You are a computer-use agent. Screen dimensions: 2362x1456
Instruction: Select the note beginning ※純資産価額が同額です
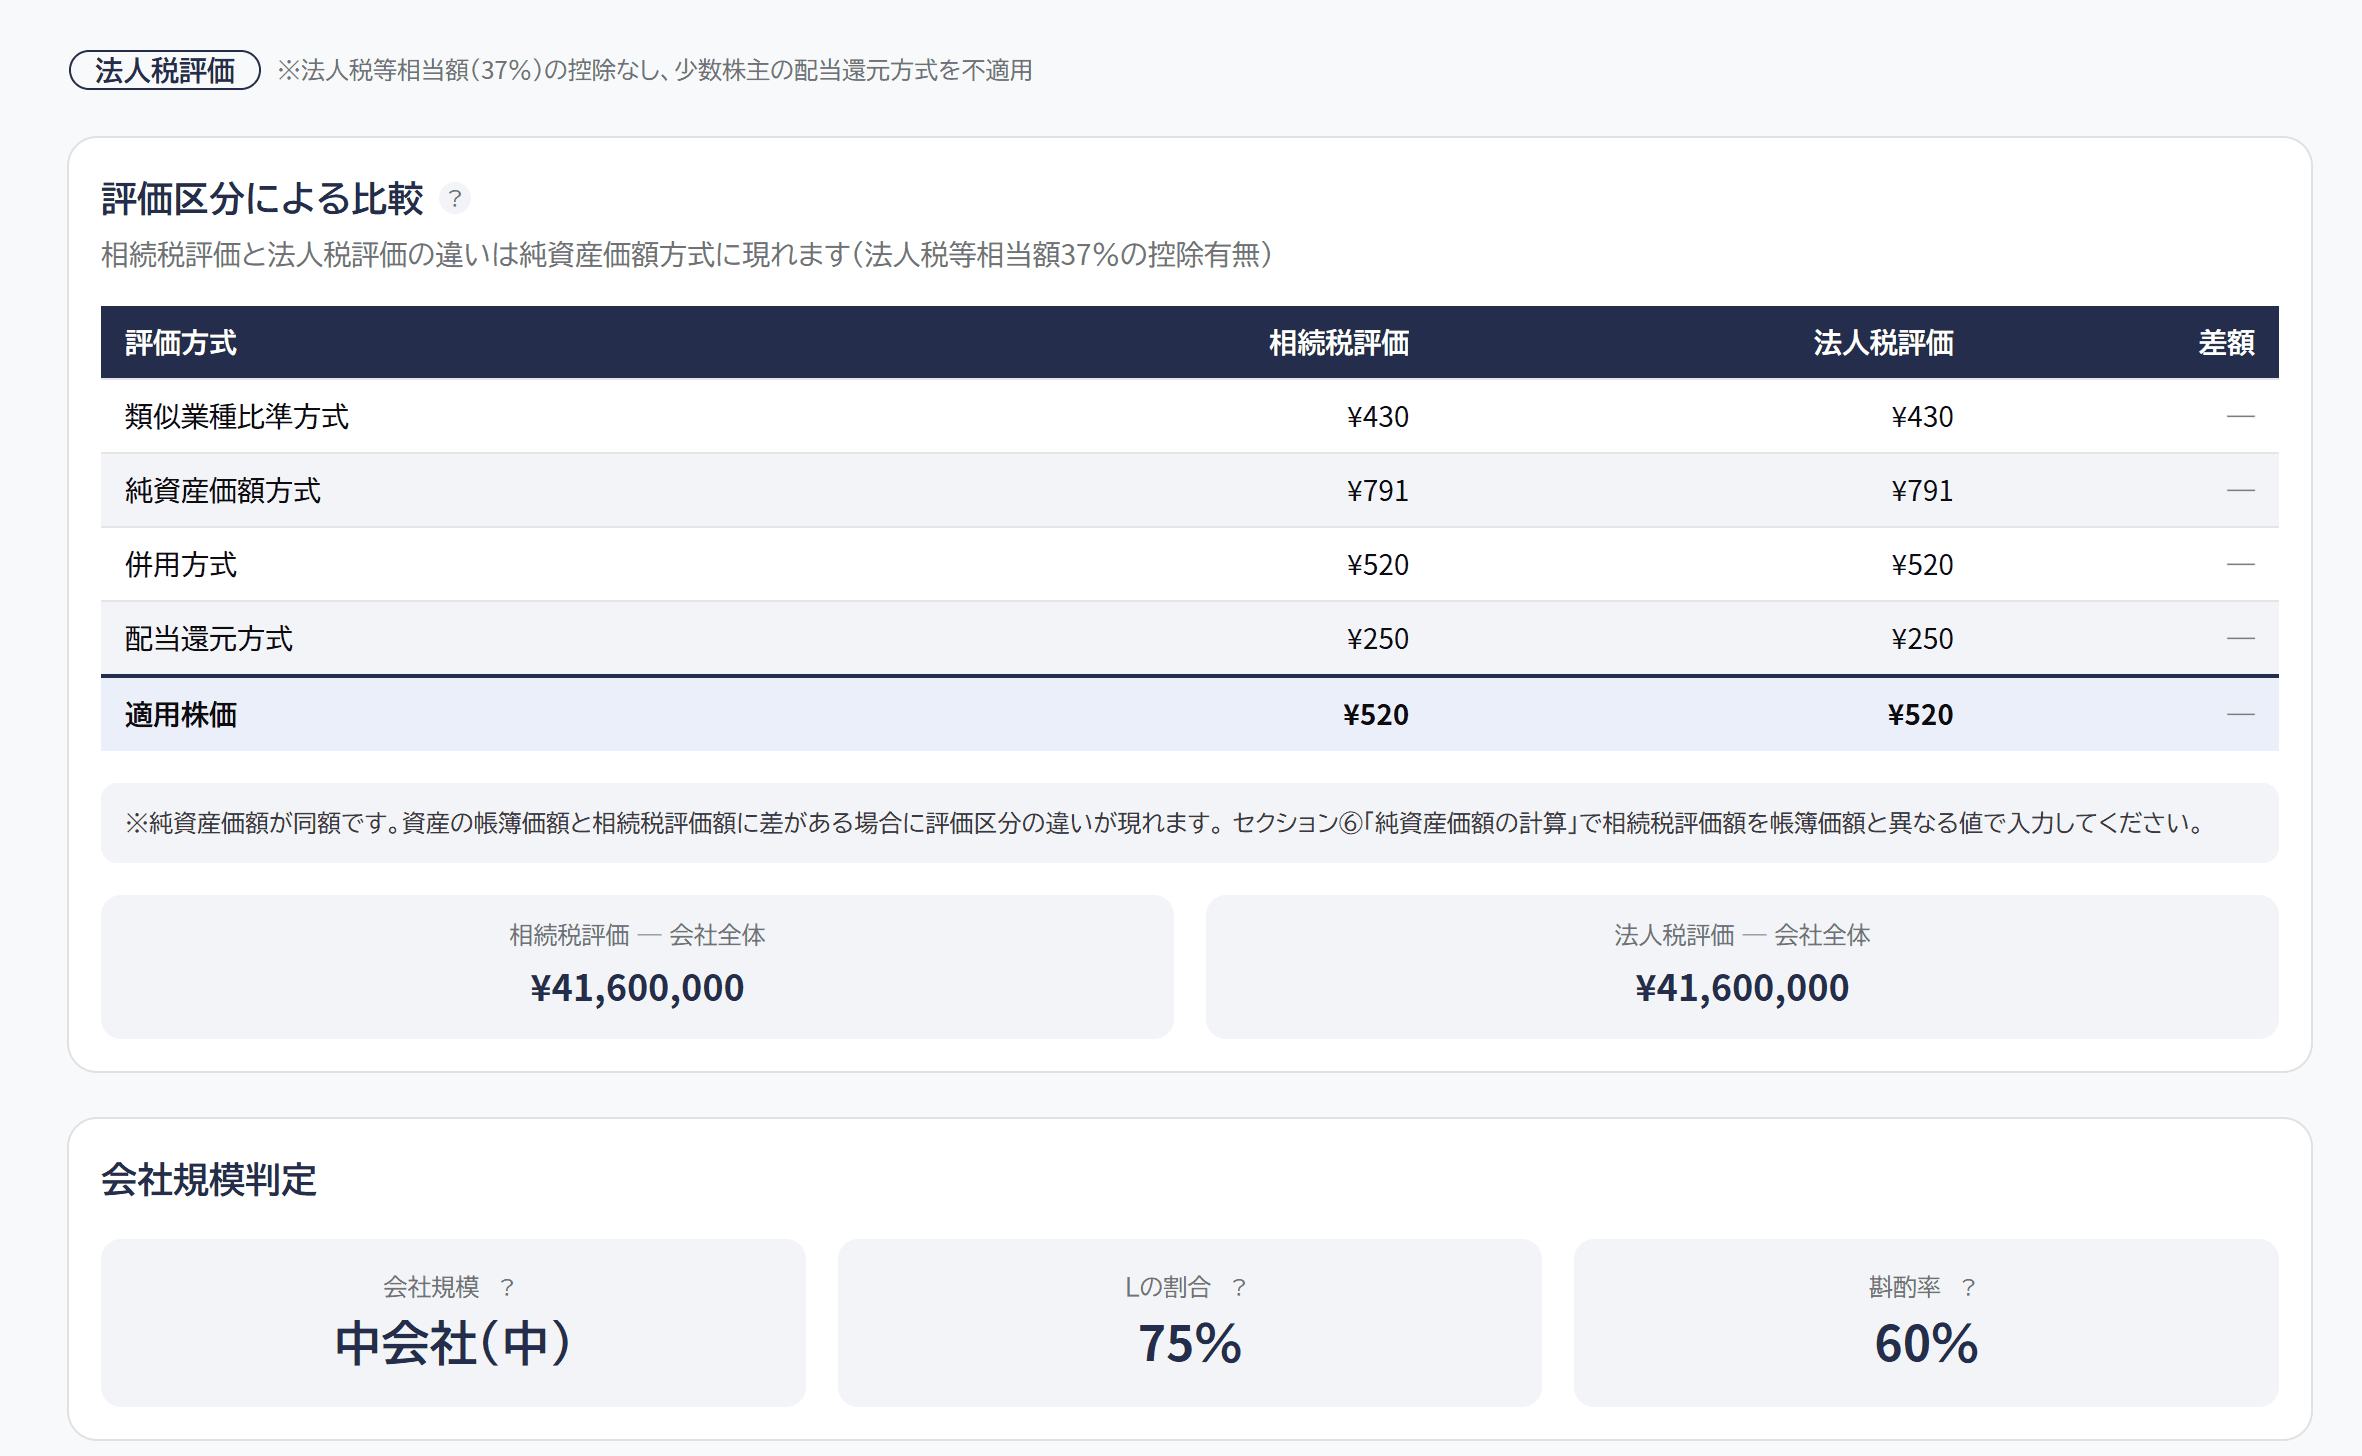pos(1166,823)
